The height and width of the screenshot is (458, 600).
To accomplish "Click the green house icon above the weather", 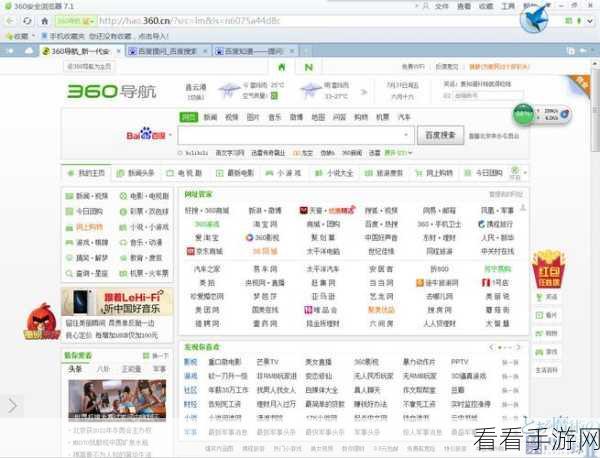I will (x=282, y=67).
